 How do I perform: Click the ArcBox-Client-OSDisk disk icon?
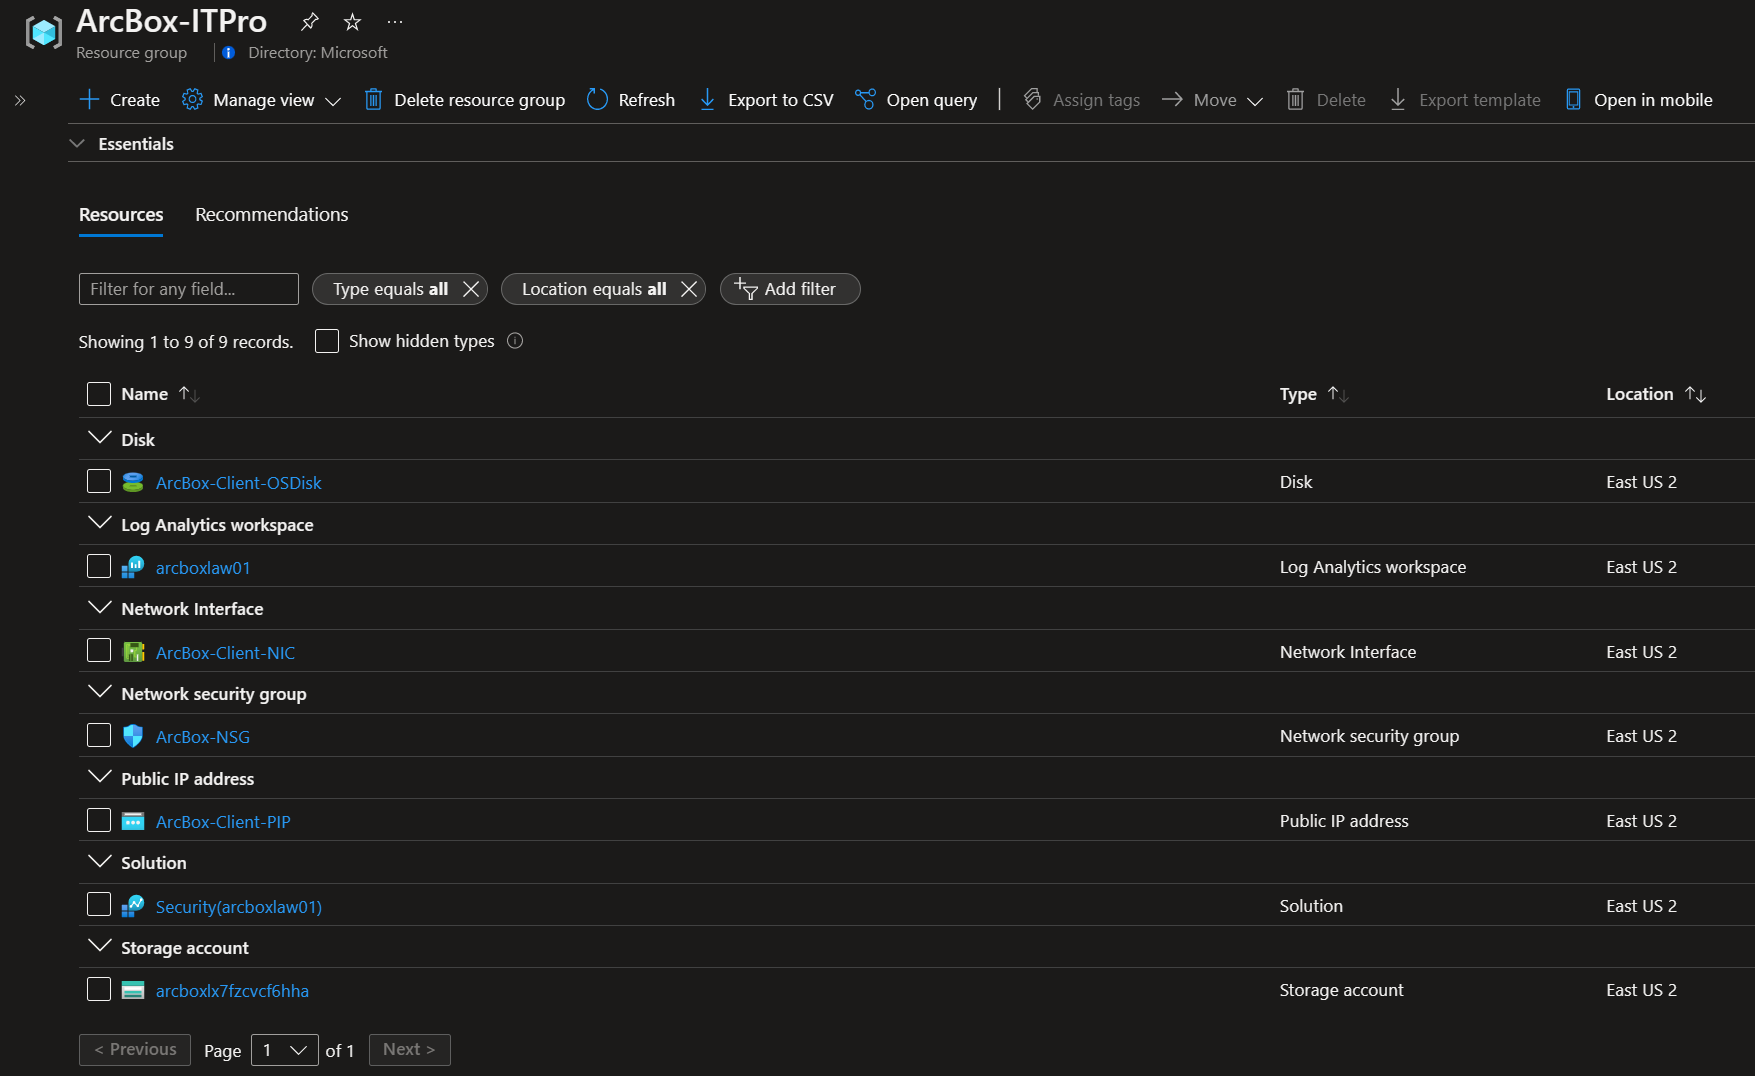[x=133, y=482]
